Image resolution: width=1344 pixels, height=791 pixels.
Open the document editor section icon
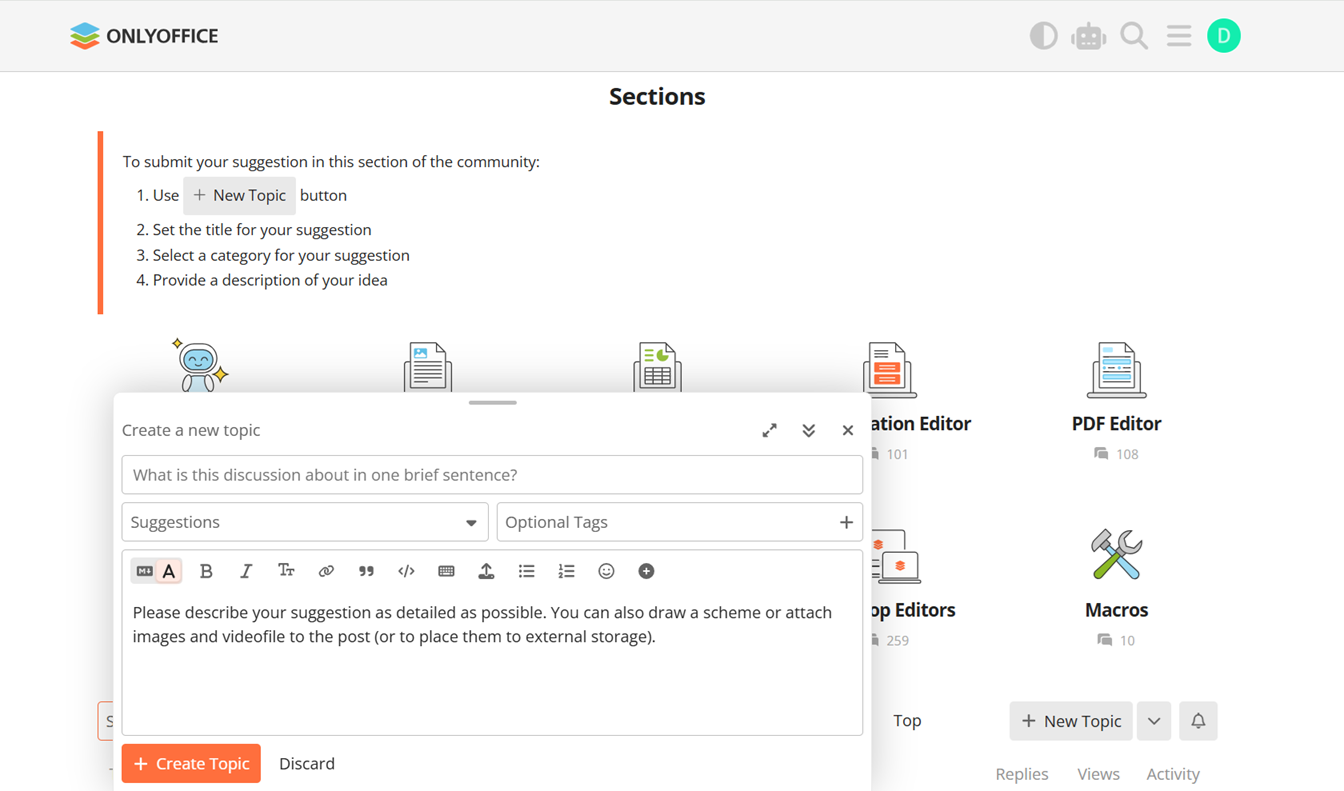(x=428, y=367)
